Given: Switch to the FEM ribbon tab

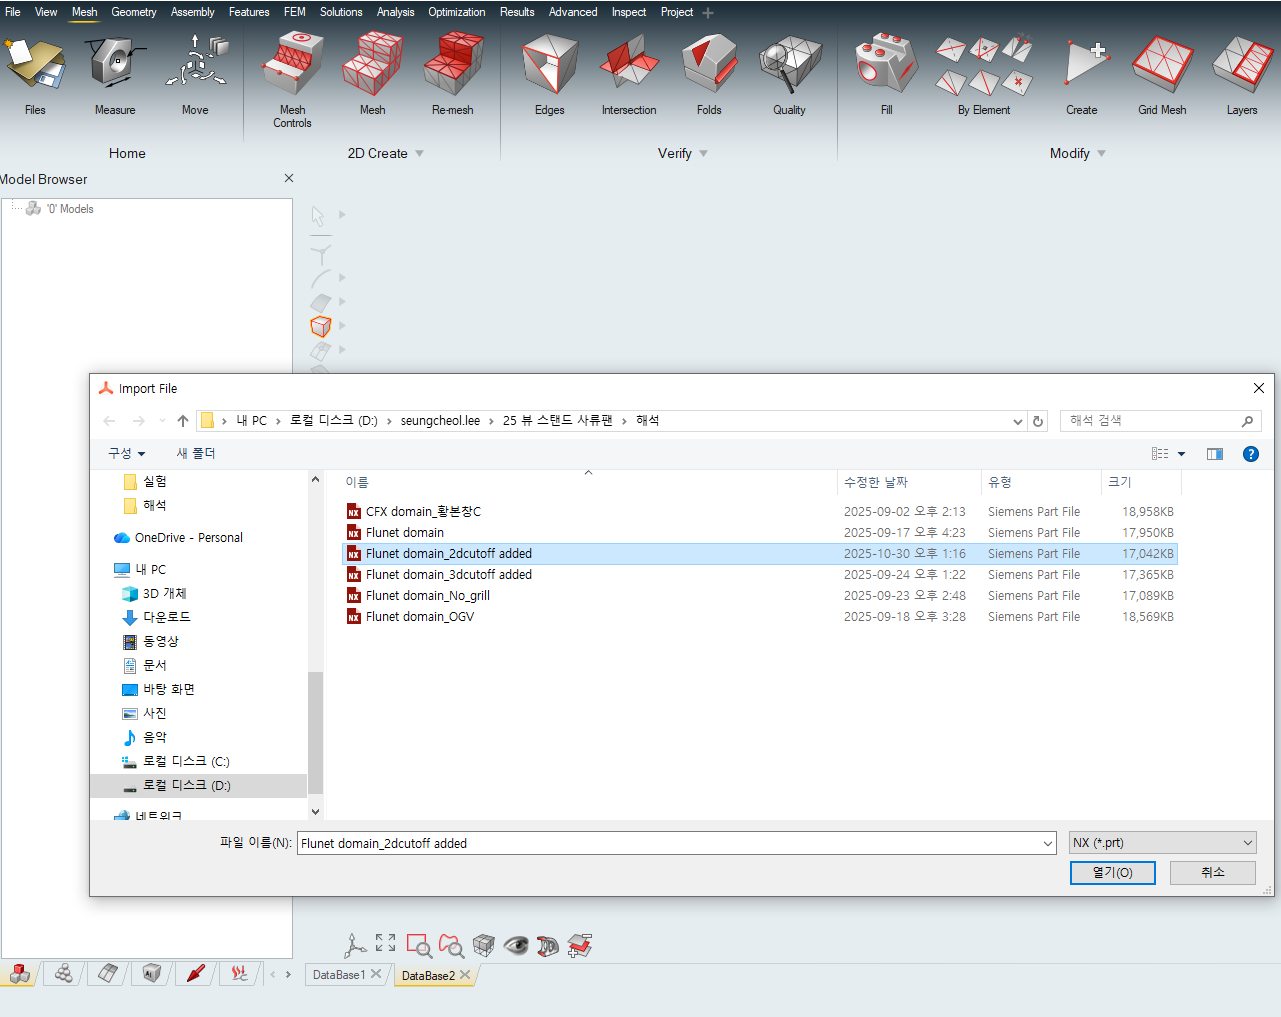Looking at the screenshot, I should (295, 12).
